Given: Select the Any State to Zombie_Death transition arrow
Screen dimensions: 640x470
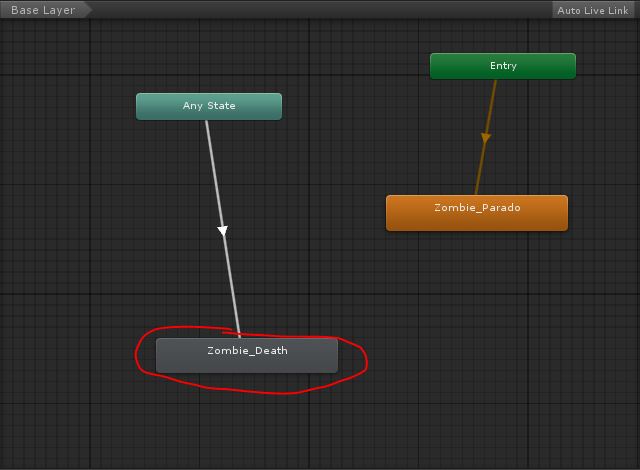Looking at the screenshot, I should pyautogui.click(x=222, y=230).
